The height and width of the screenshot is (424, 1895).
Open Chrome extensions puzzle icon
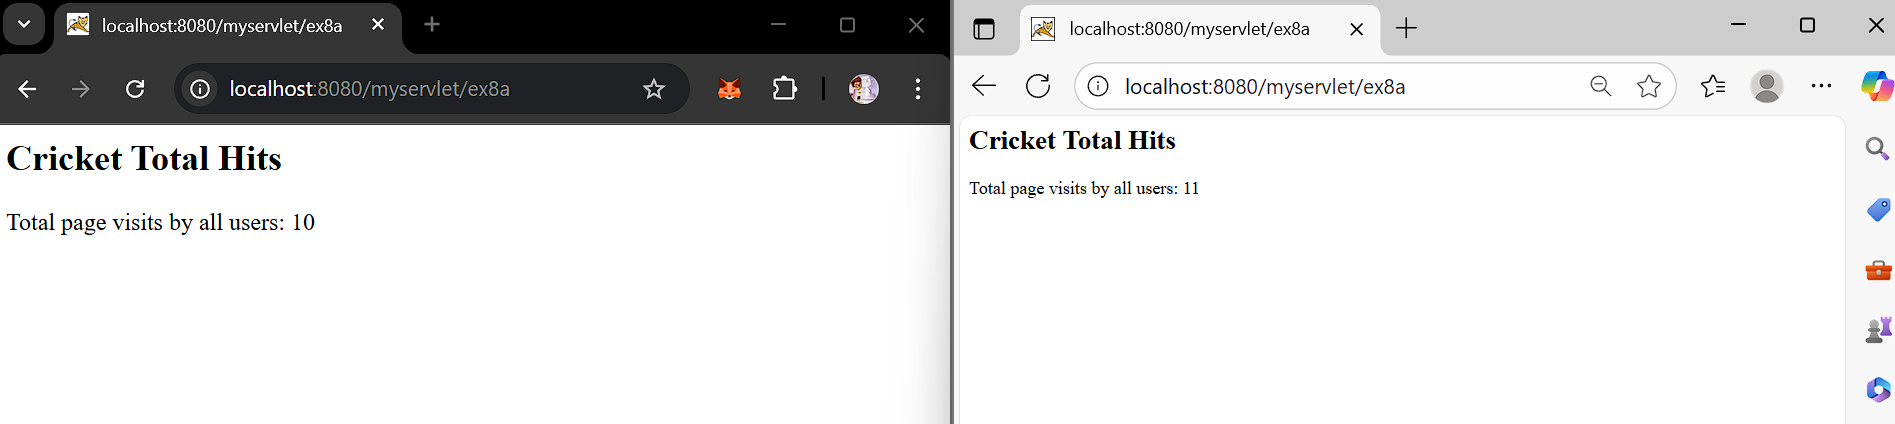point(785,89)
